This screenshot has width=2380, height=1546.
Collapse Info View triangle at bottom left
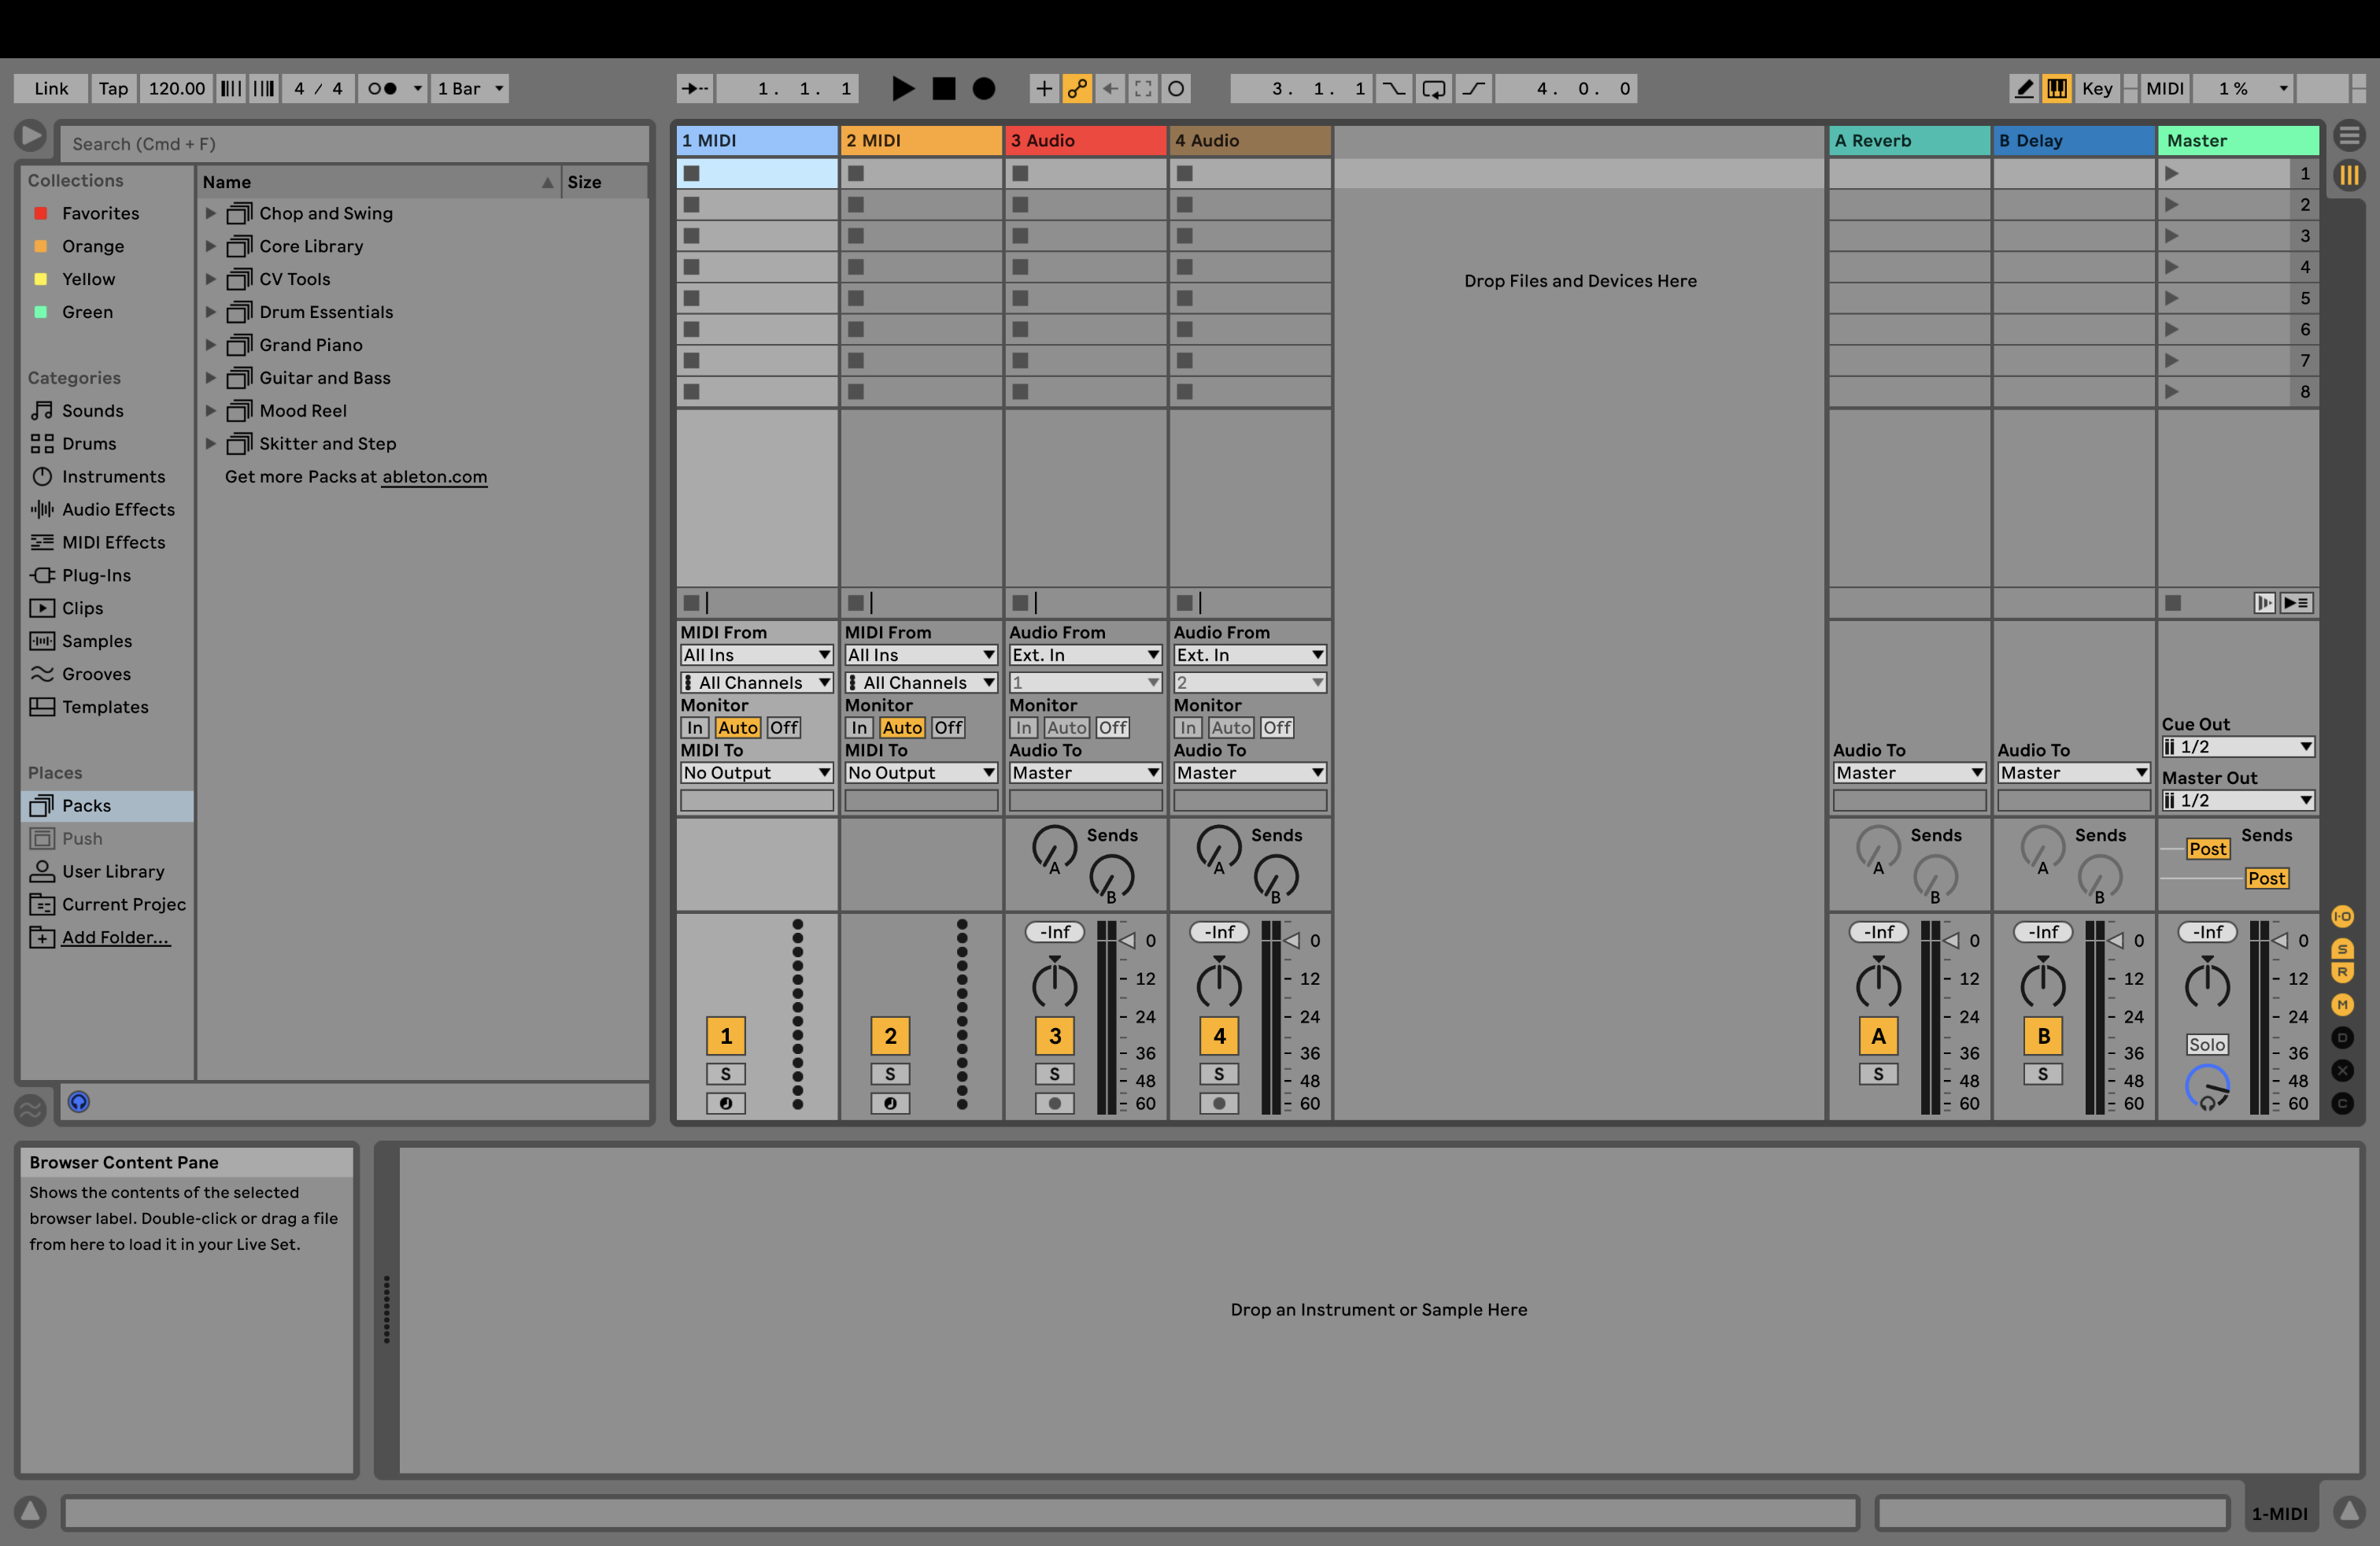(30, 1511)
